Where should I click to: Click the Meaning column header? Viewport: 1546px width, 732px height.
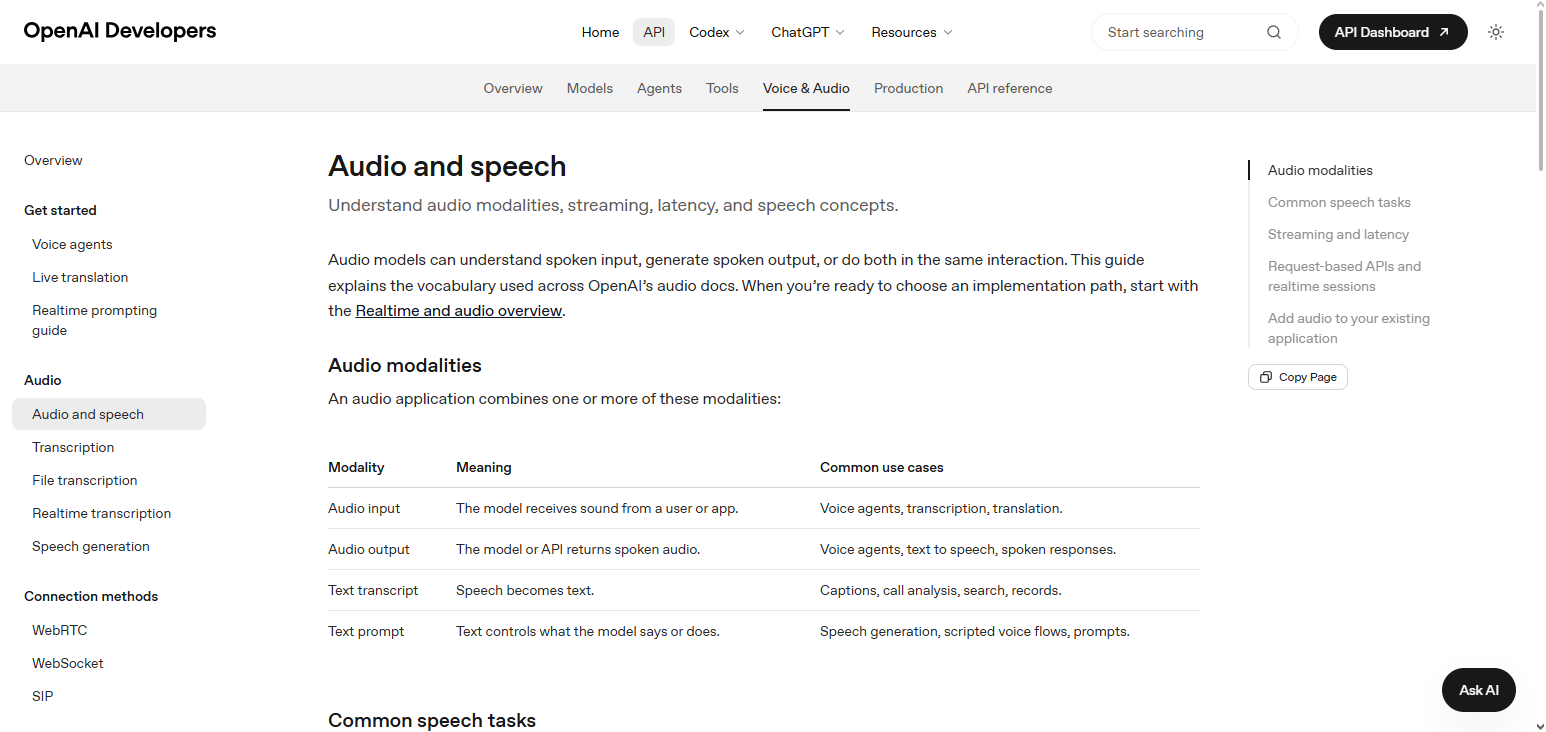[484, 467]
